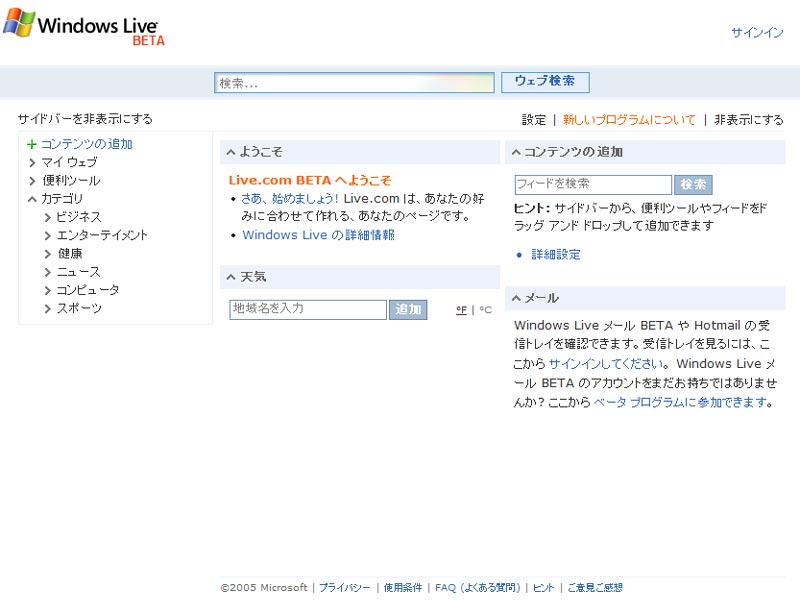Select スポーツ in the category list
The width and height of the screenshot is (800, 600).
(79, 309)
